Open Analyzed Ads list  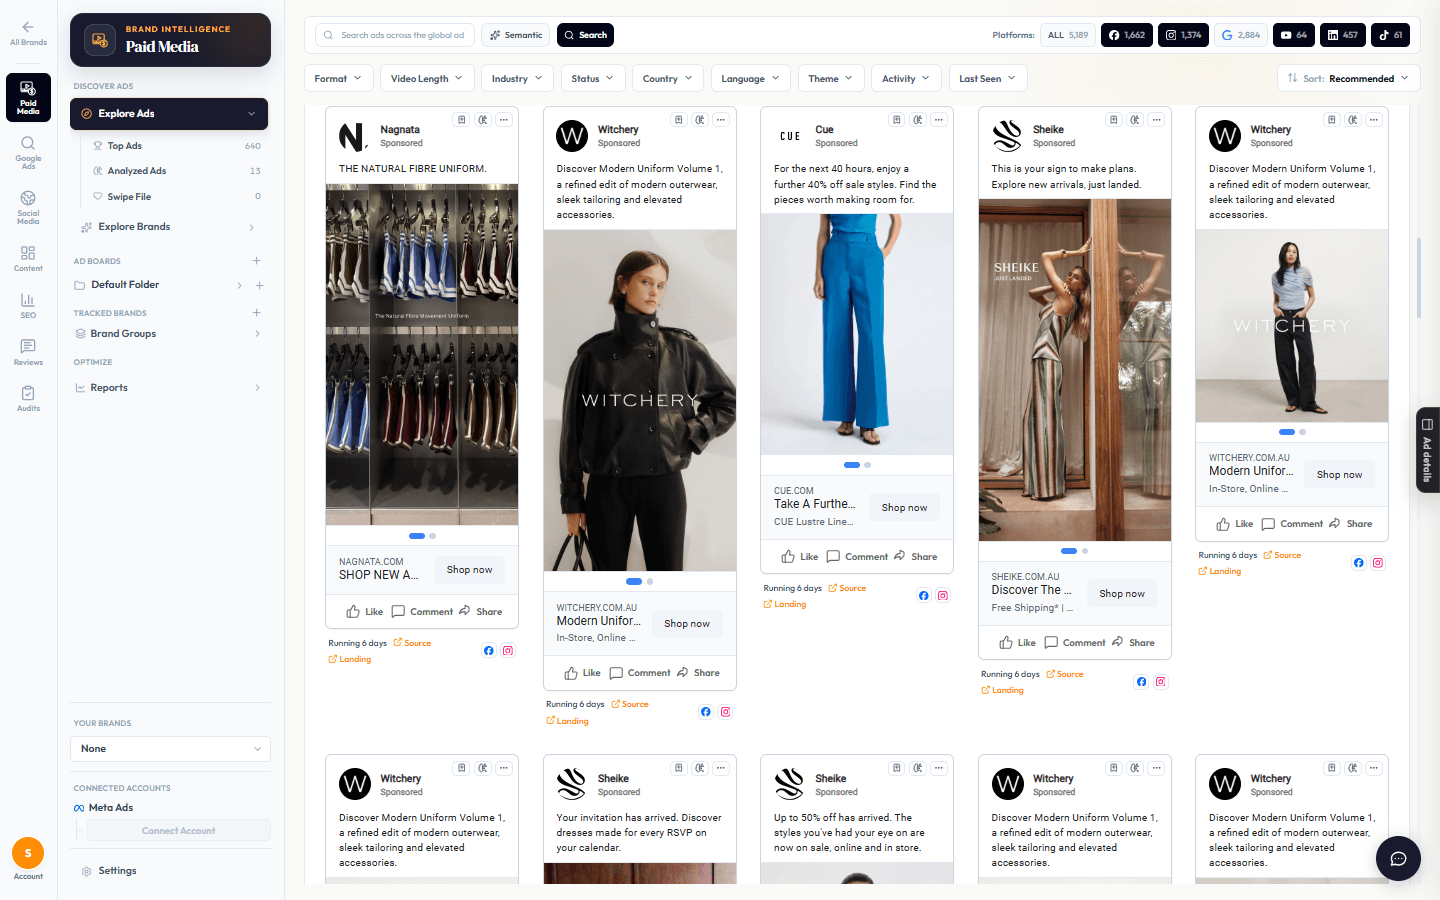pyautogui.click(x=176, y=171)
